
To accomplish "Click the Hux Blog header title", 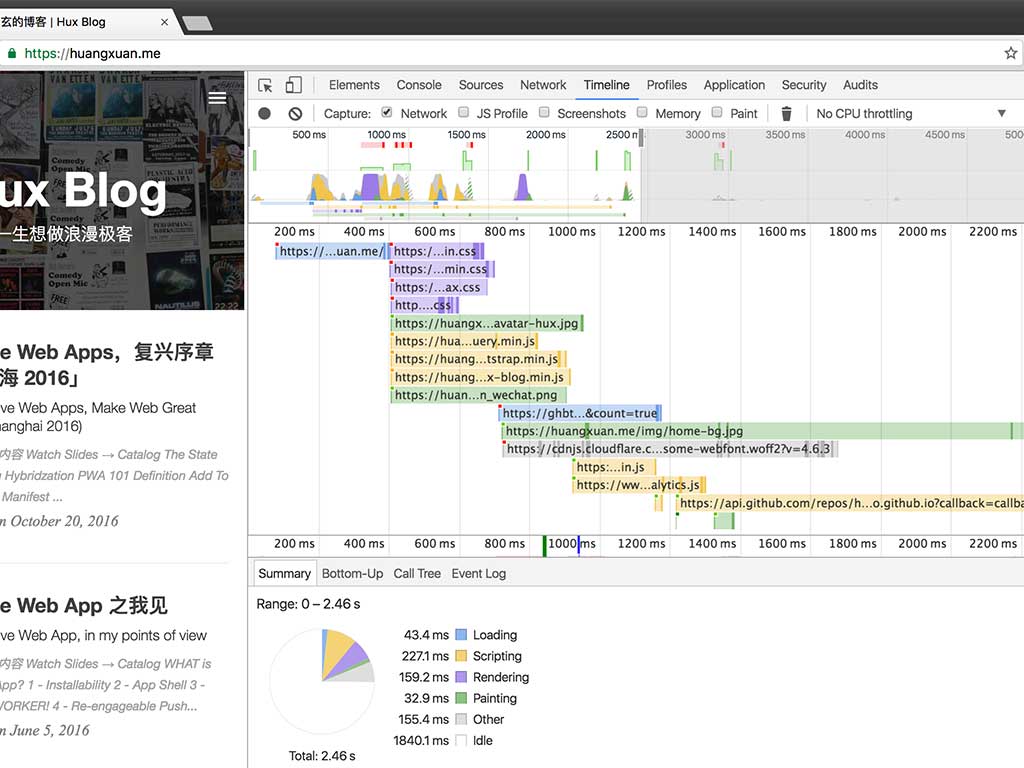I will click(83, 191).
